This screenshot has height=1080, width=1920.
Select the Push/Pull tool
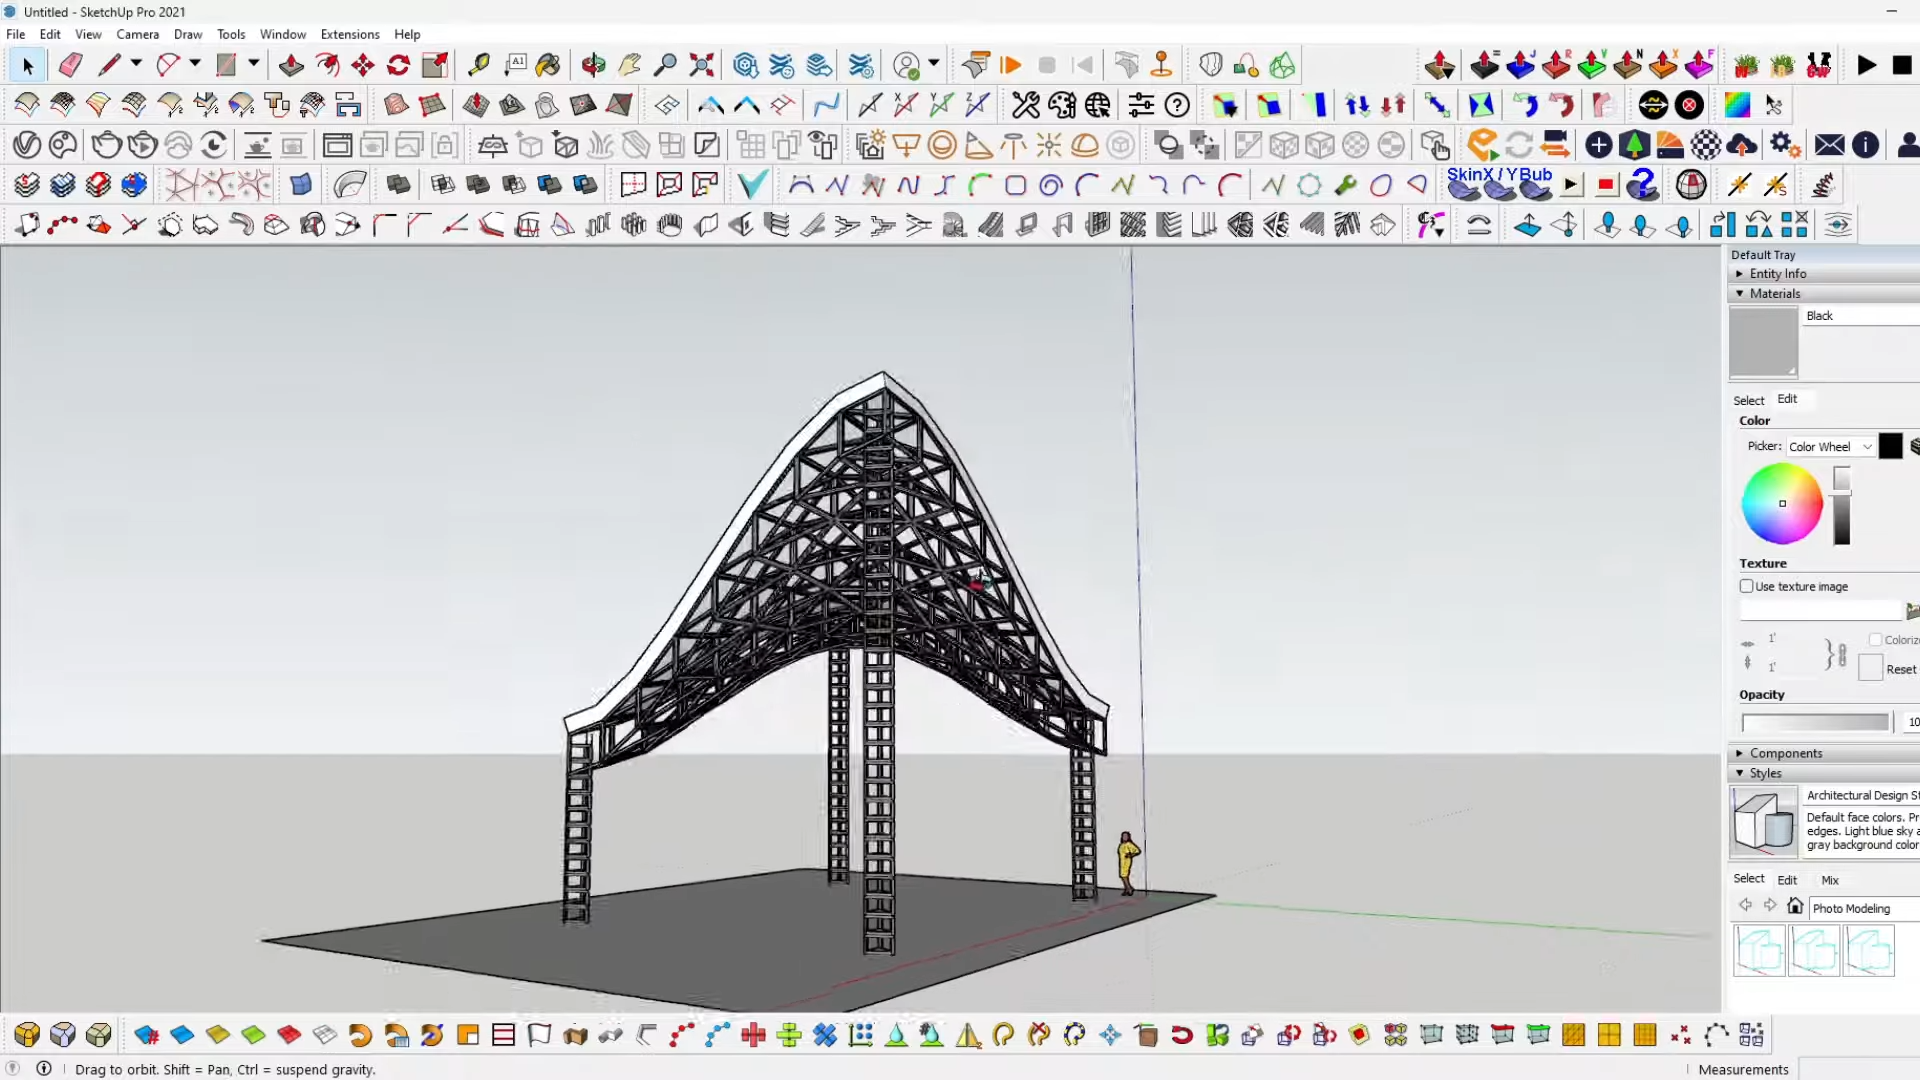coord(291,66)
